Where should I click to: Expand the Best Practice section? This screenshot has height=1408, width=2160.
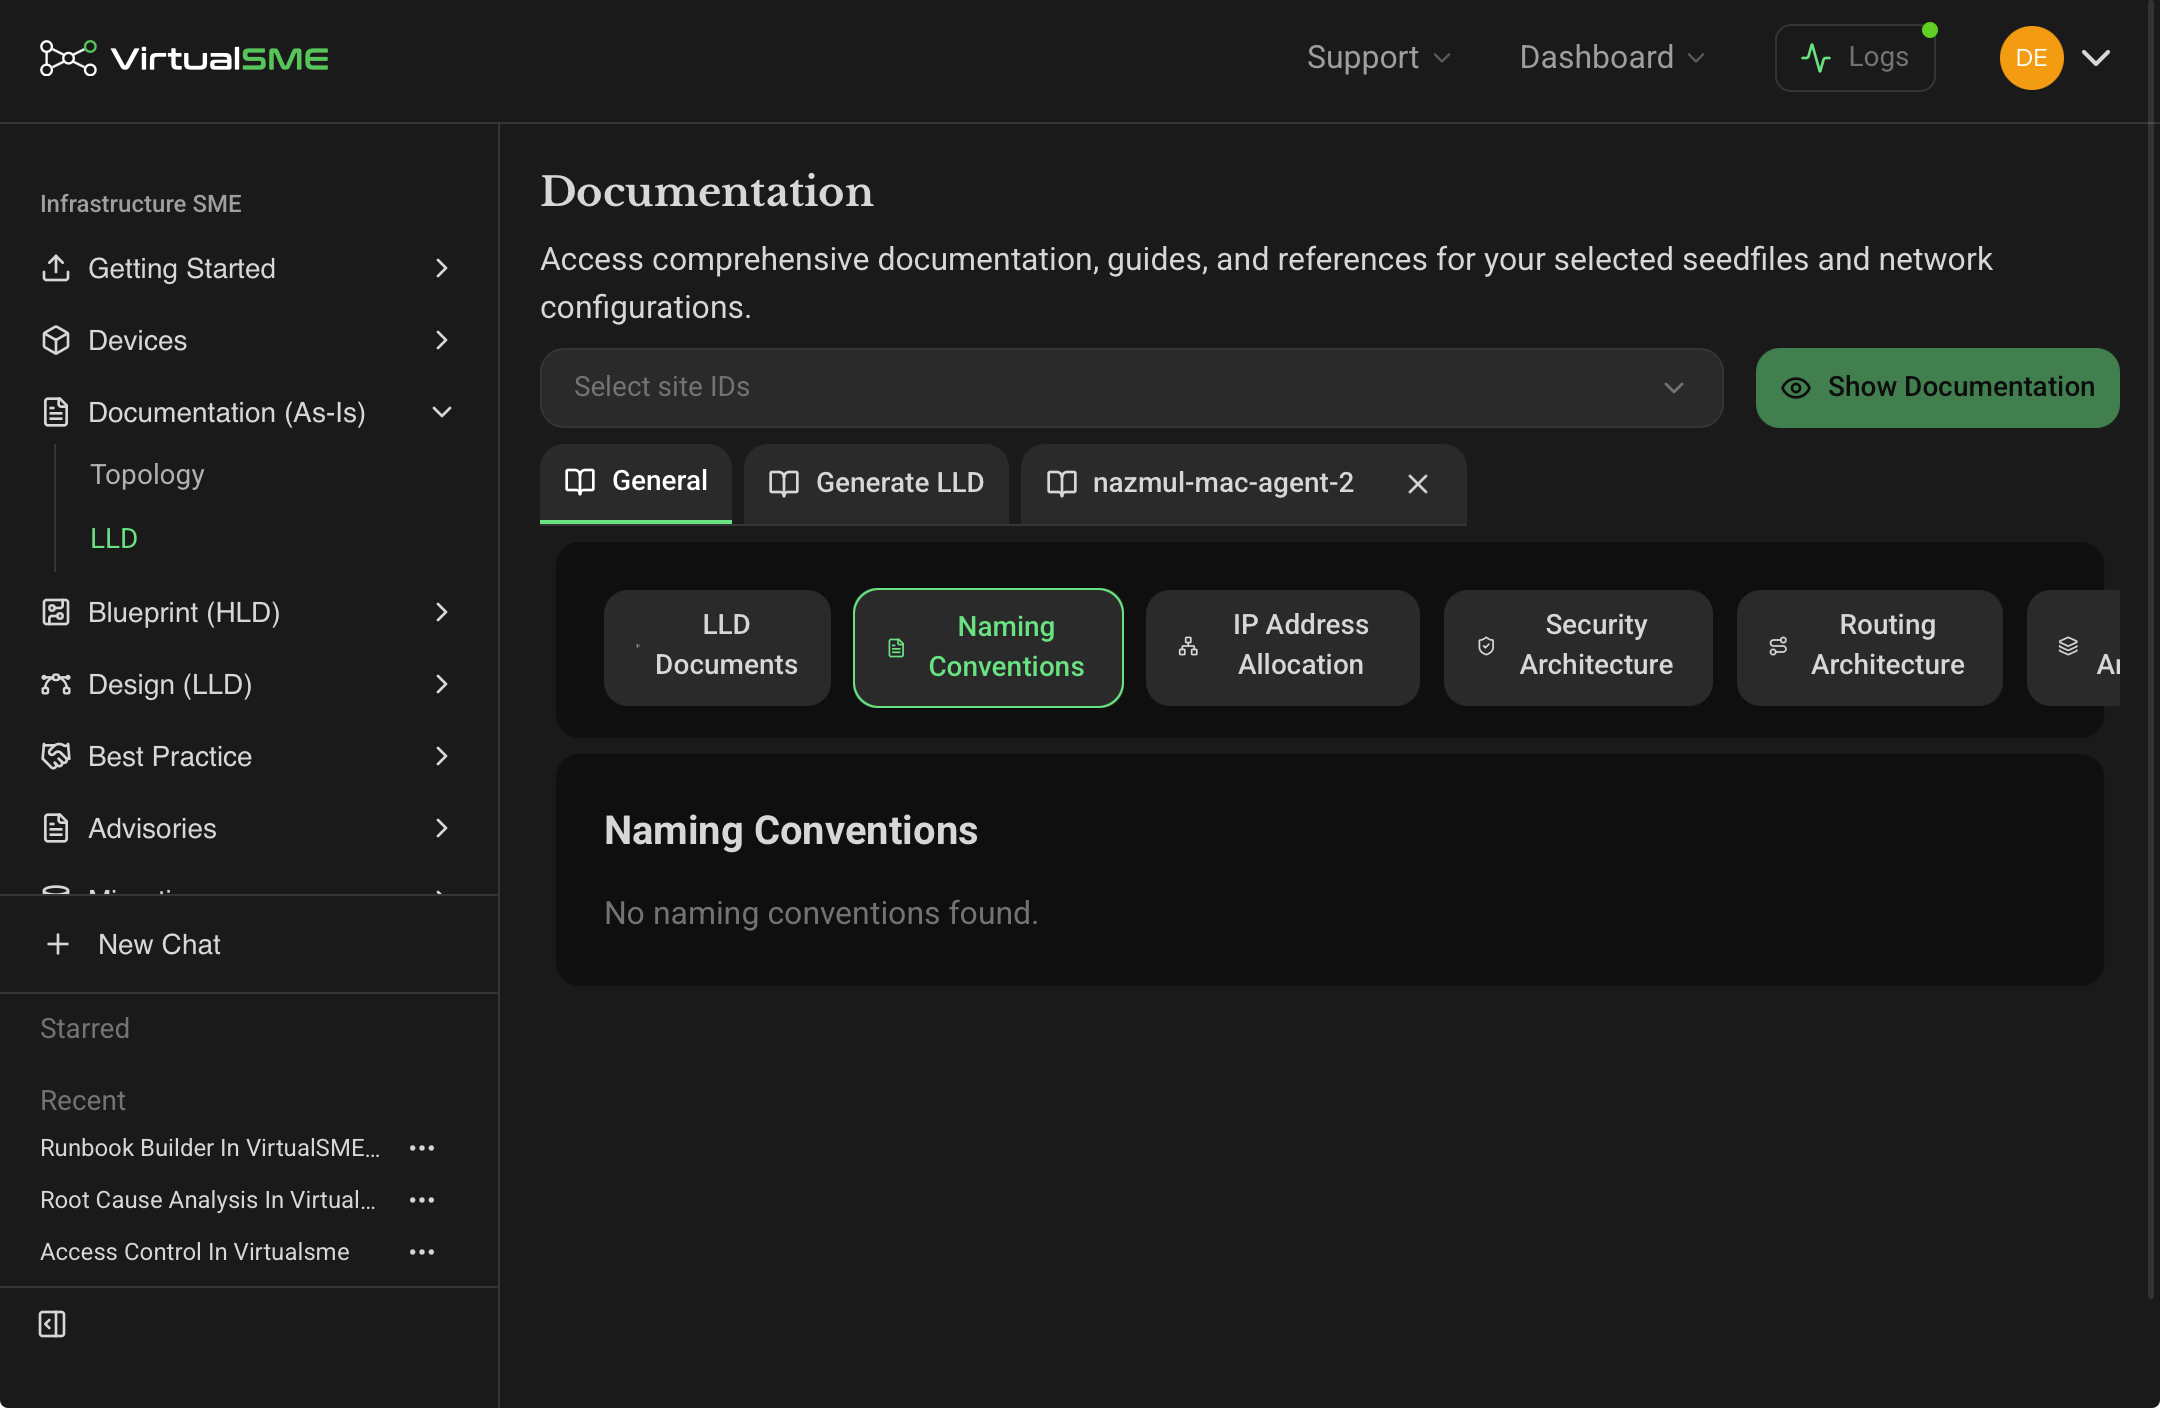(x=442, y=756)
